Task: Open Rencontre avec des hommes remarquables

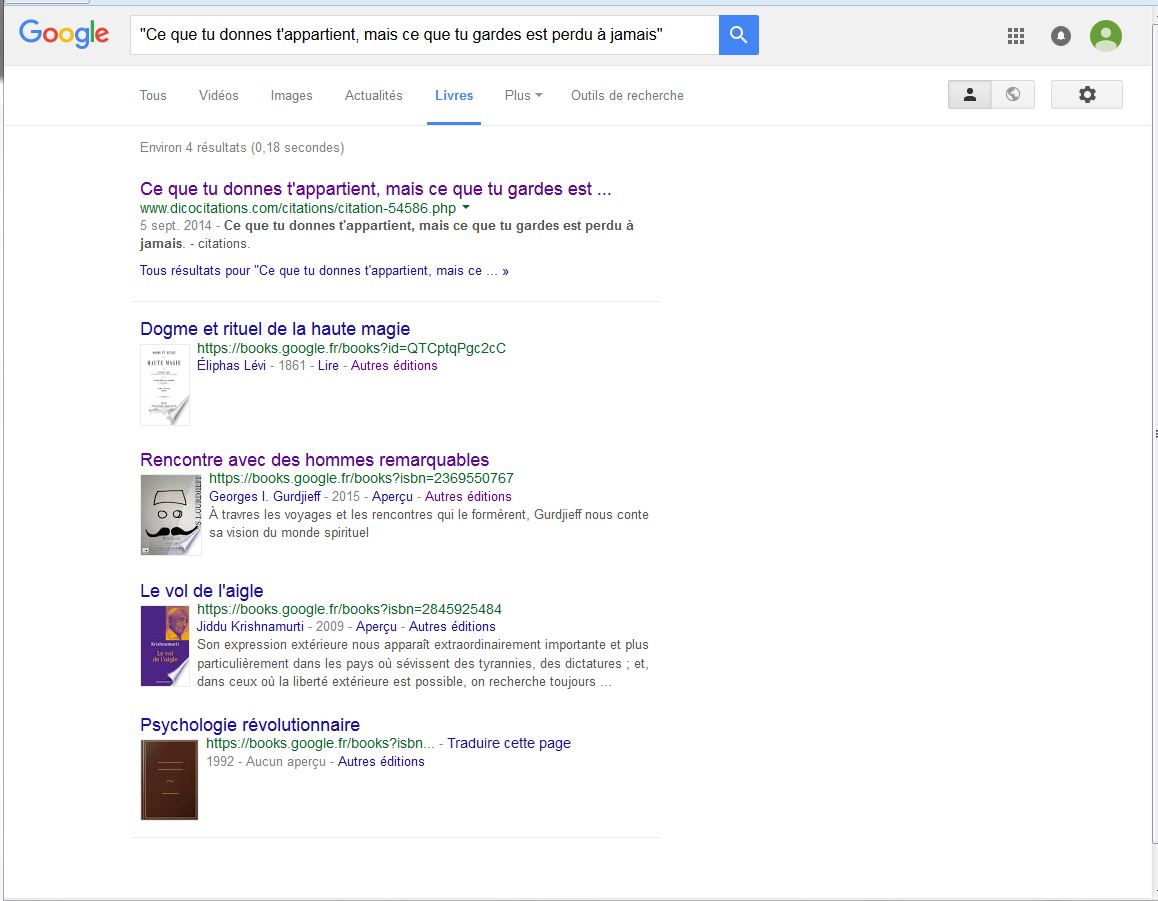Action: click(315, 460)
